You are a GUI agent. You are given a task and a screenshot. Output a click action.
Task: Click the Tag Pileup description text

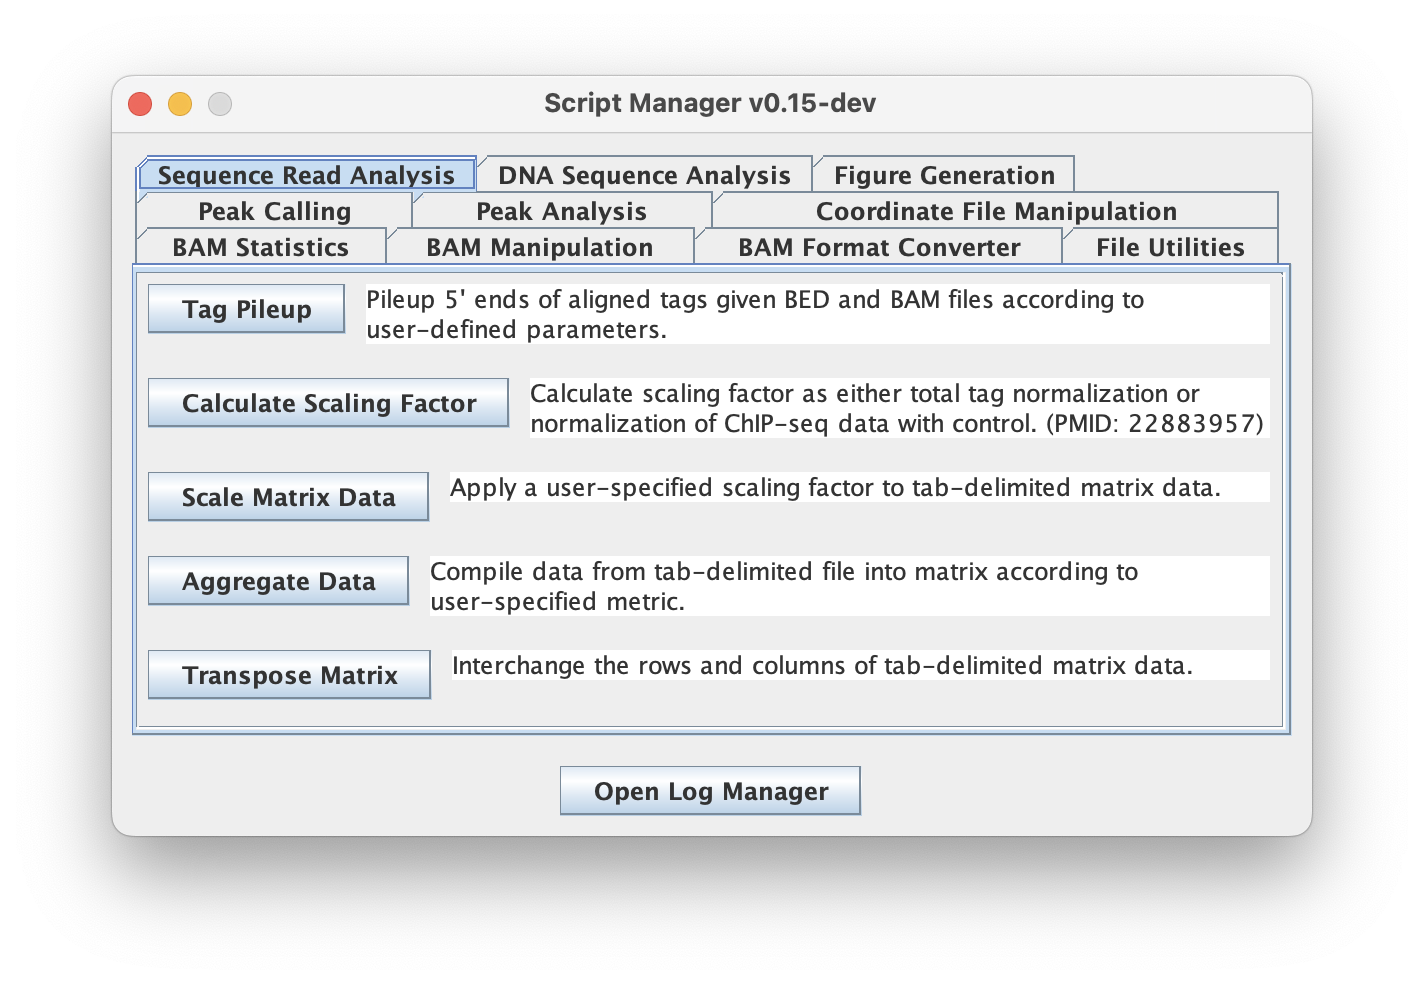click(817, 314)
